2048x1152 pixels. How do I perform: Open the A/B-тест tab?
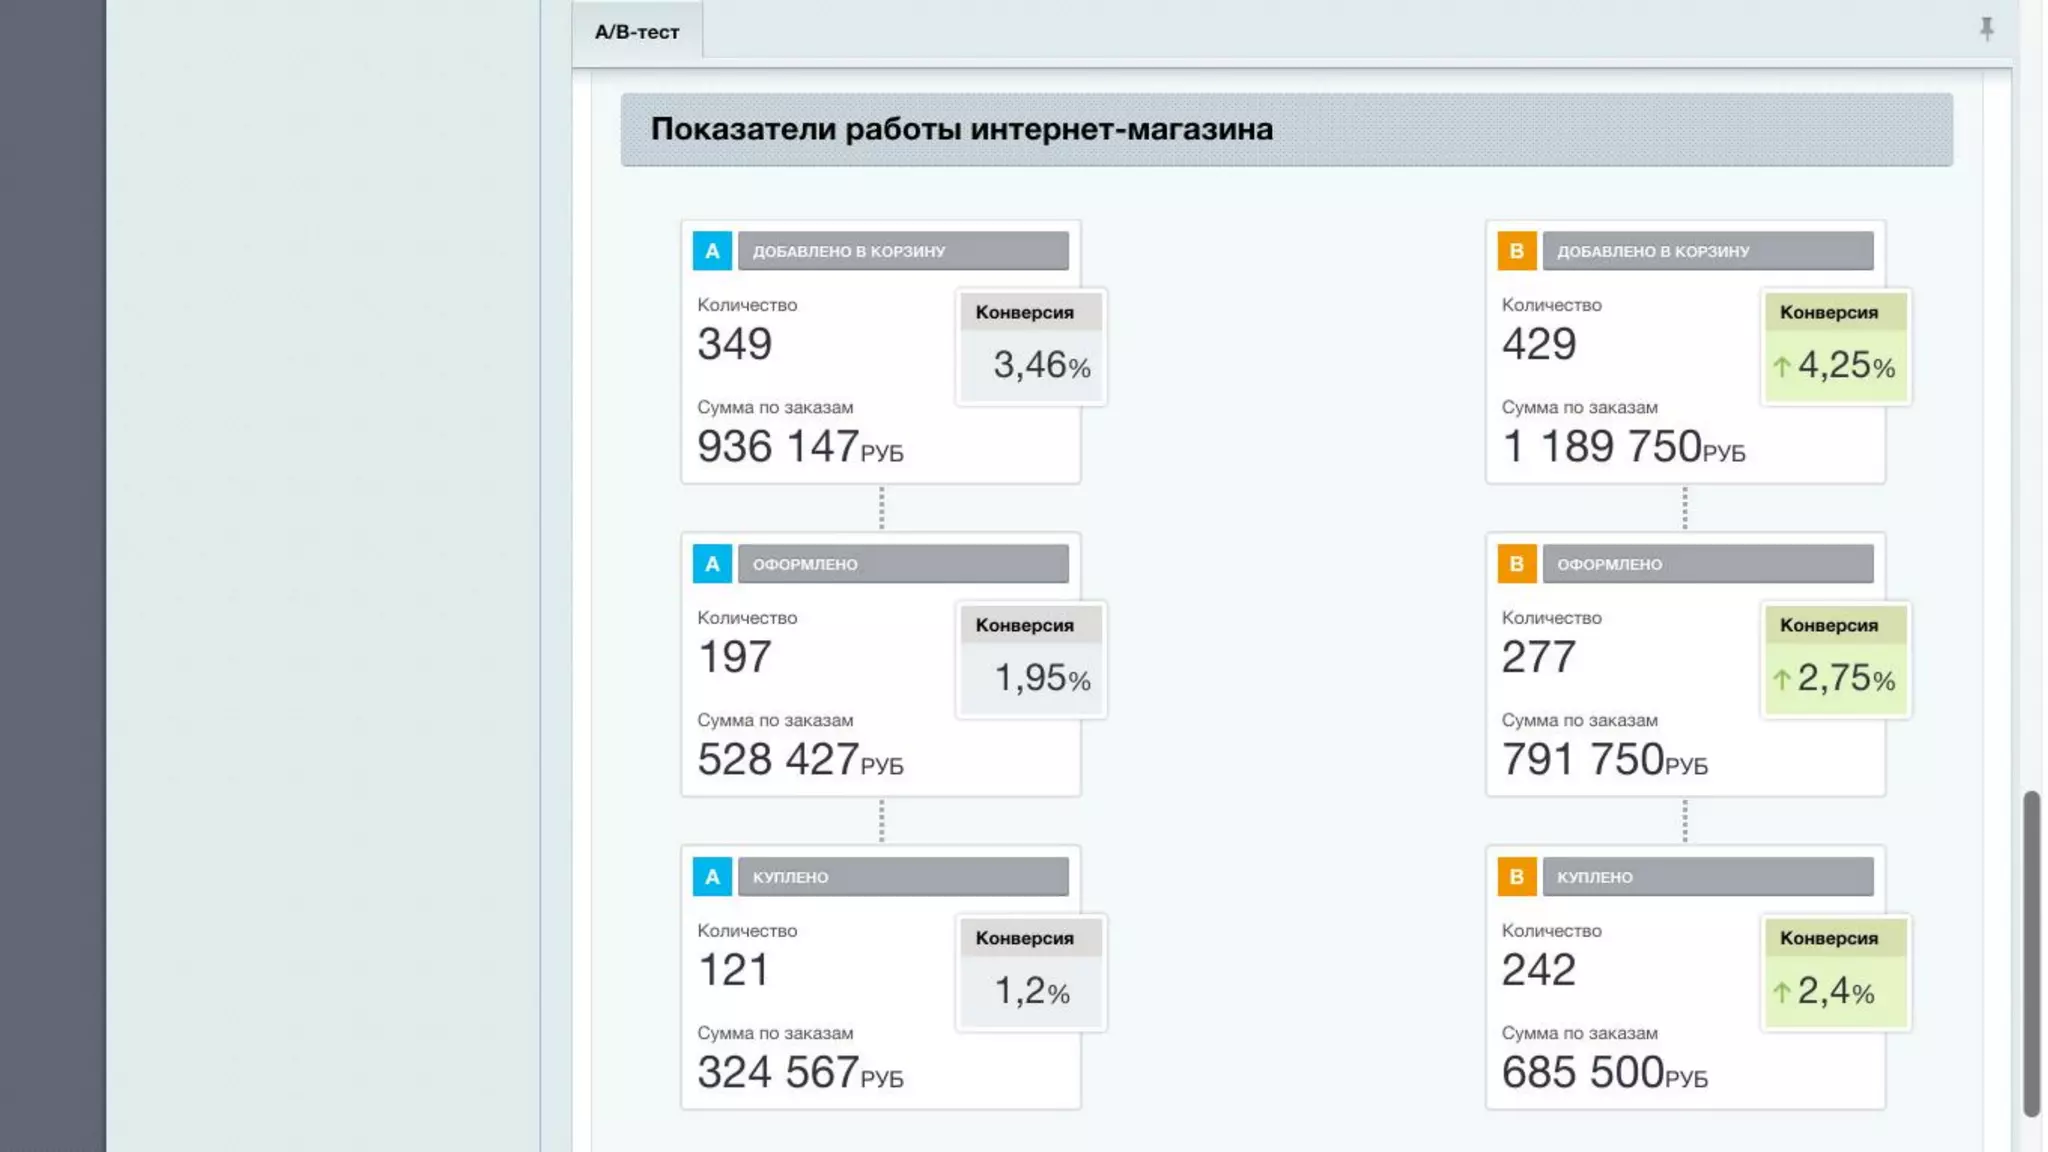click(x=637, y=32)
